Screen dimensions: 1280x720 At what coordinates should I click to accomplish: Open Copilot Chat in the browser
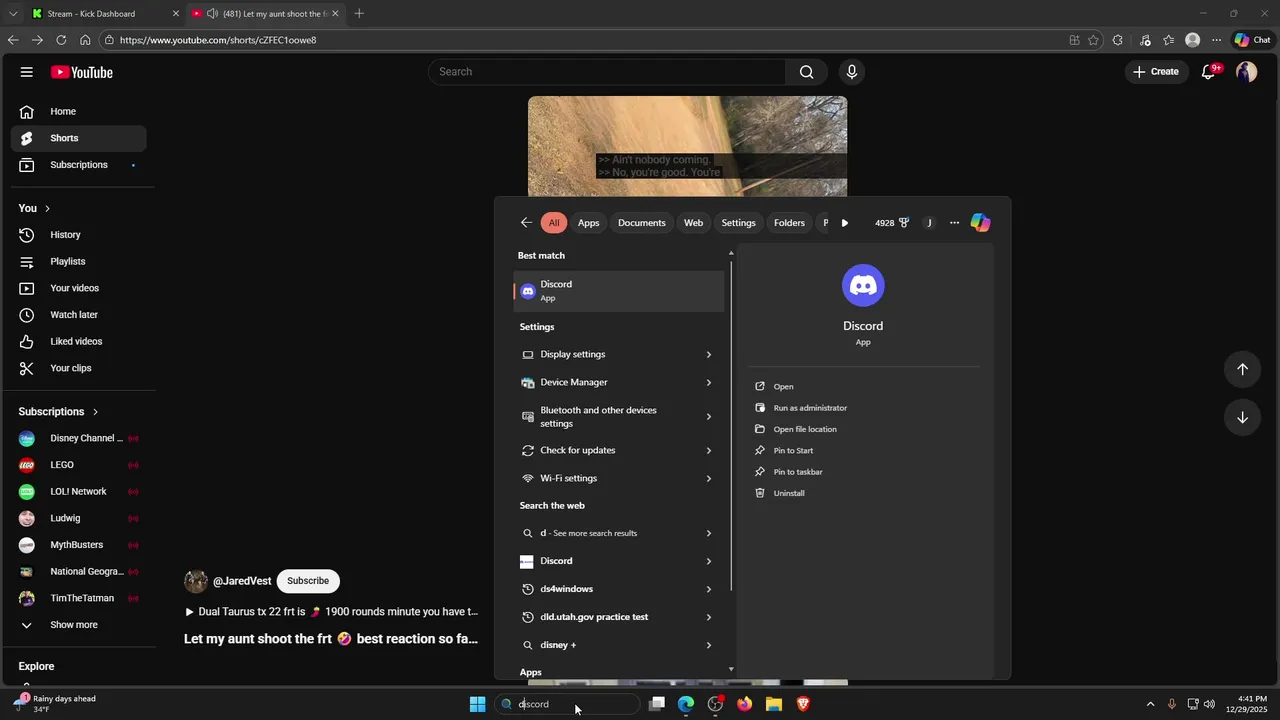[x=1253, y=40]
